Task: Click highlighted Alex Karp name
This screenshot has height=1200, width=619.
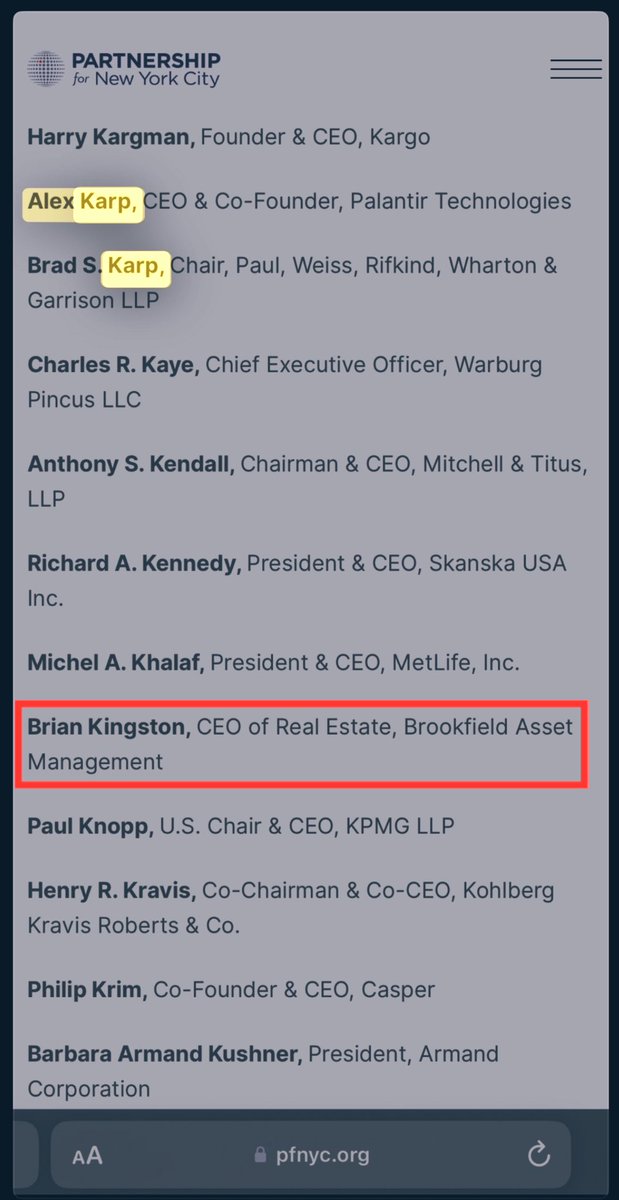Action: coord(84,201)
